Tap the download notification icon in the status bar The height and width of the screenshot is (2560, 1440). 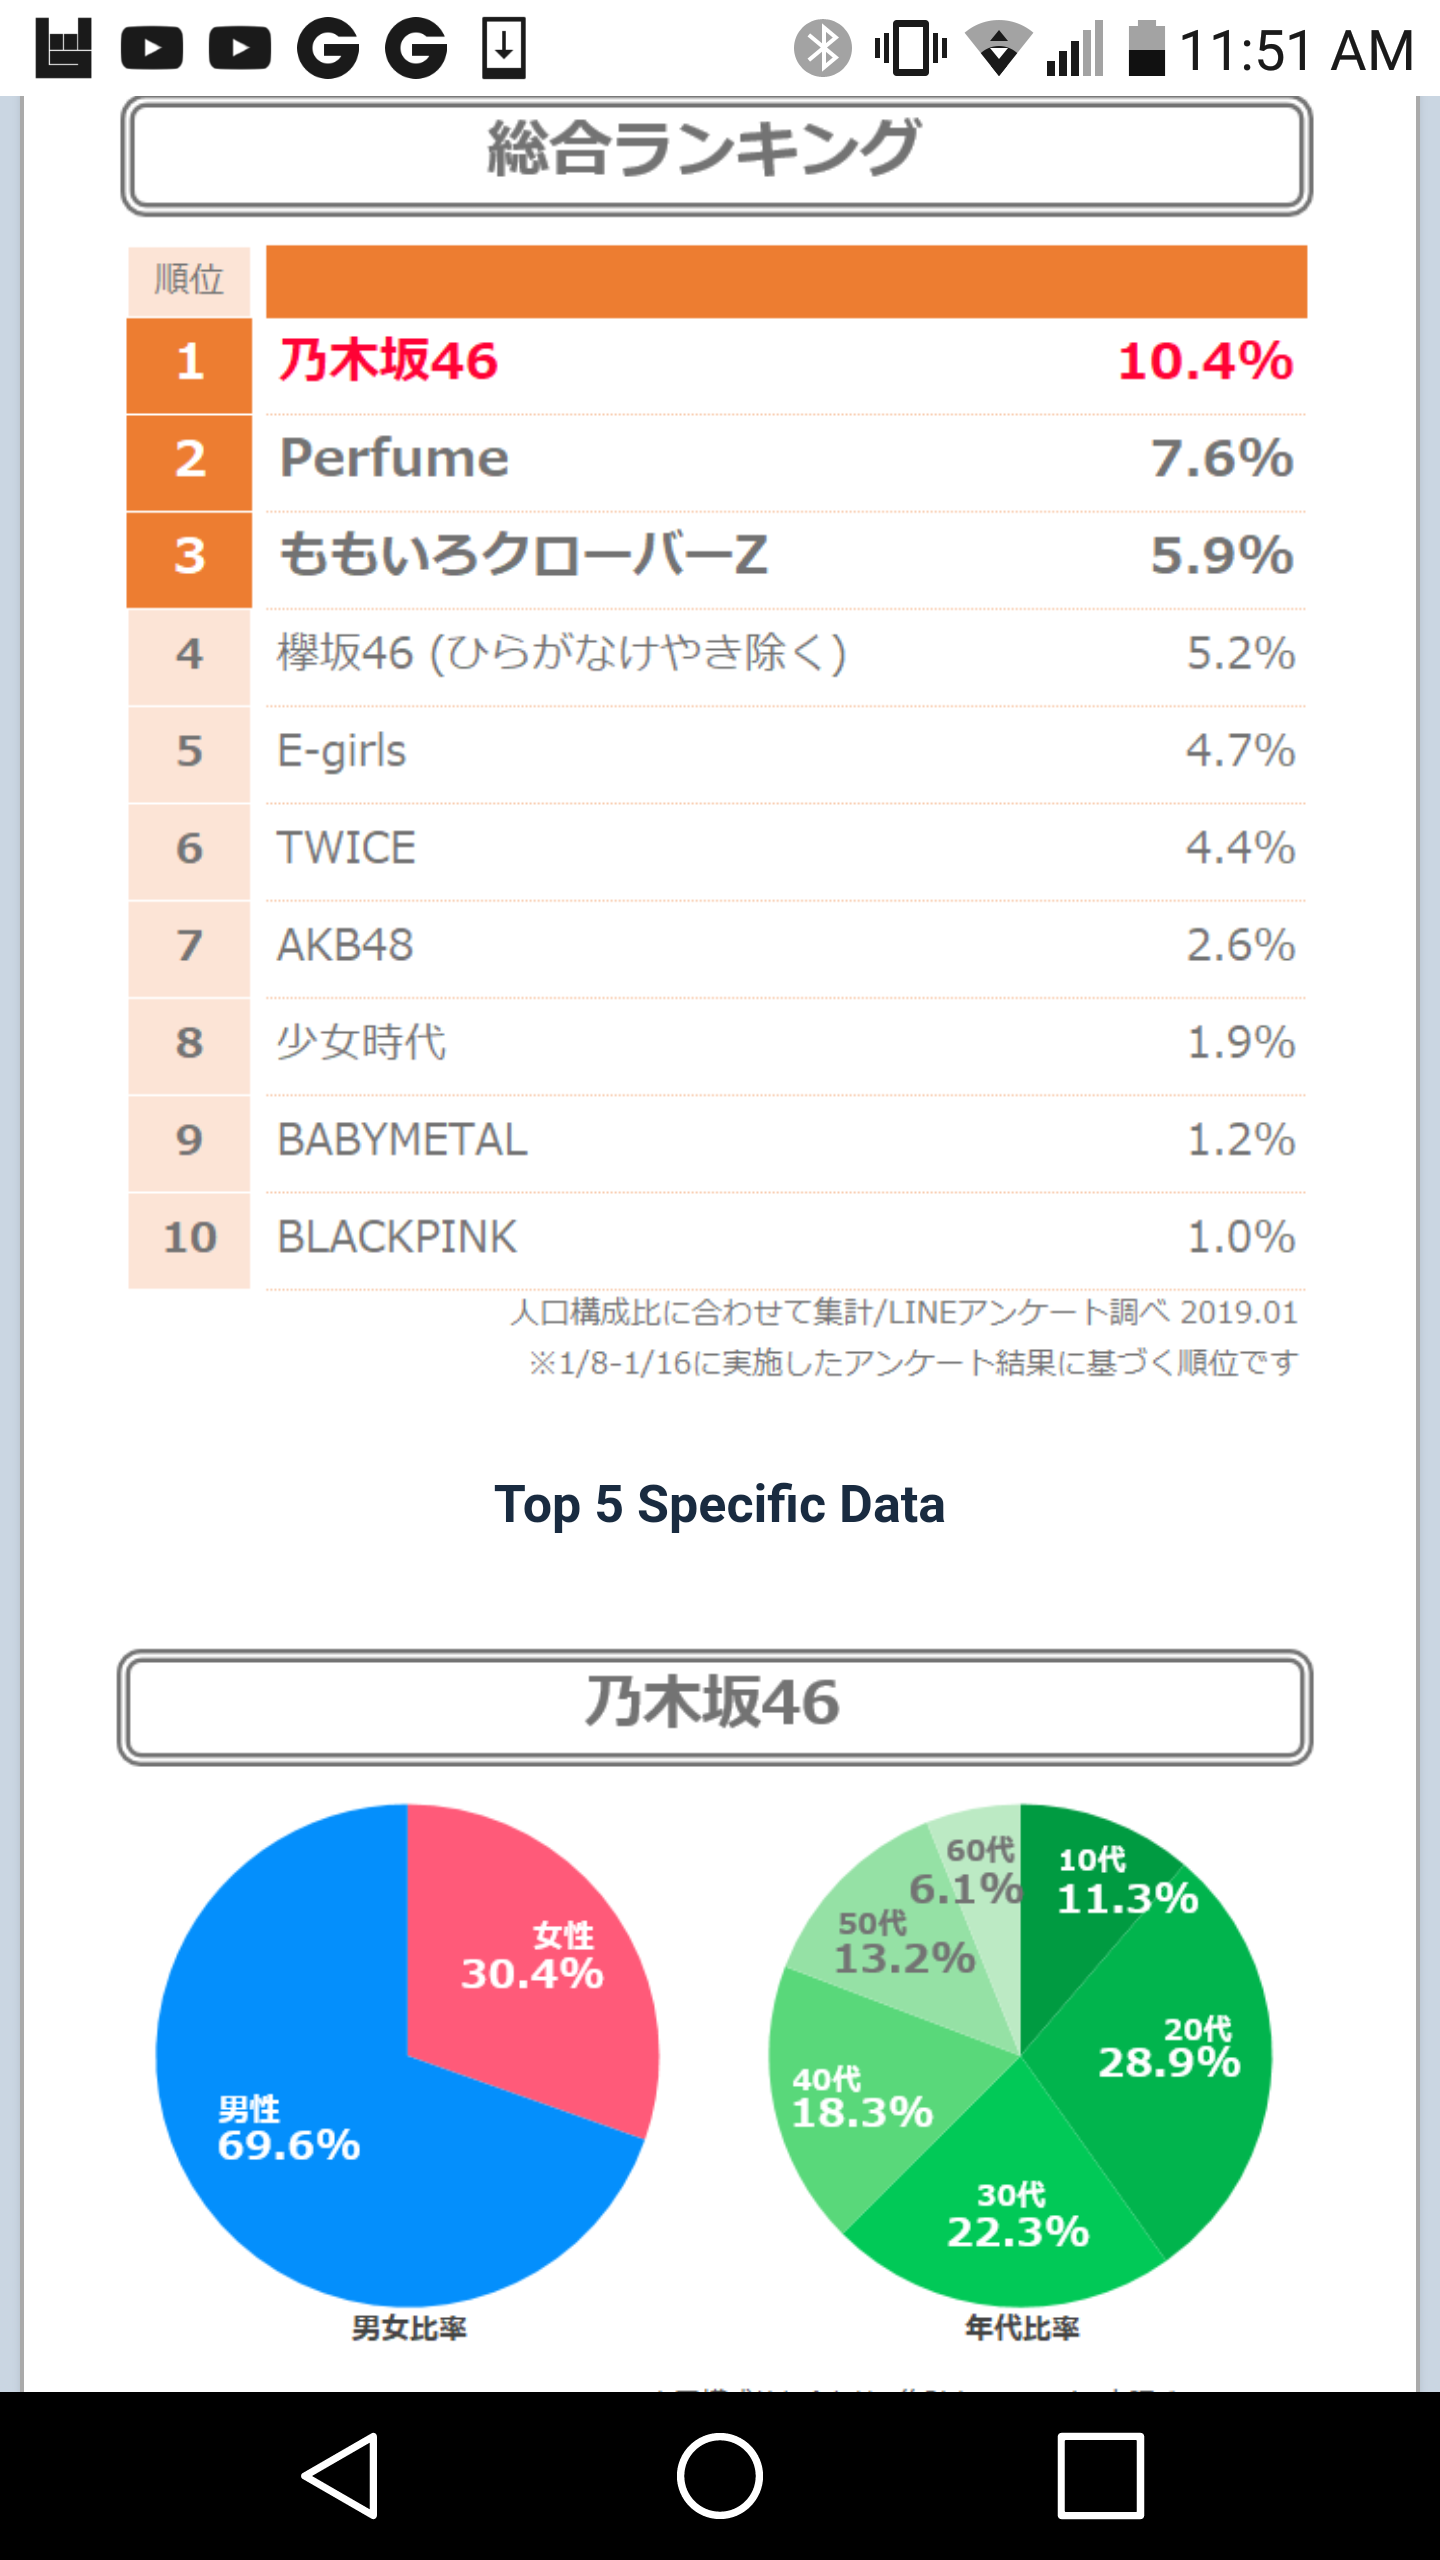coord(504,48)
